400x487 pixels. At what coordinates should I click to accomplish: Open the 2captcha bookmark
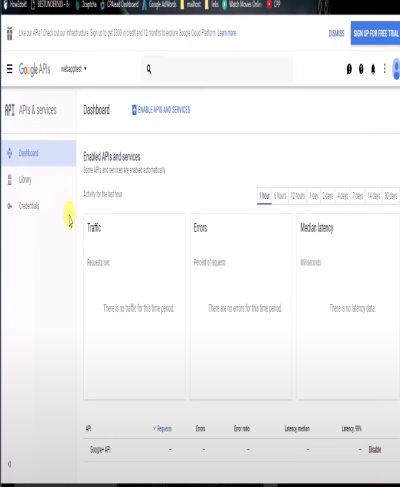pos(86,4)
